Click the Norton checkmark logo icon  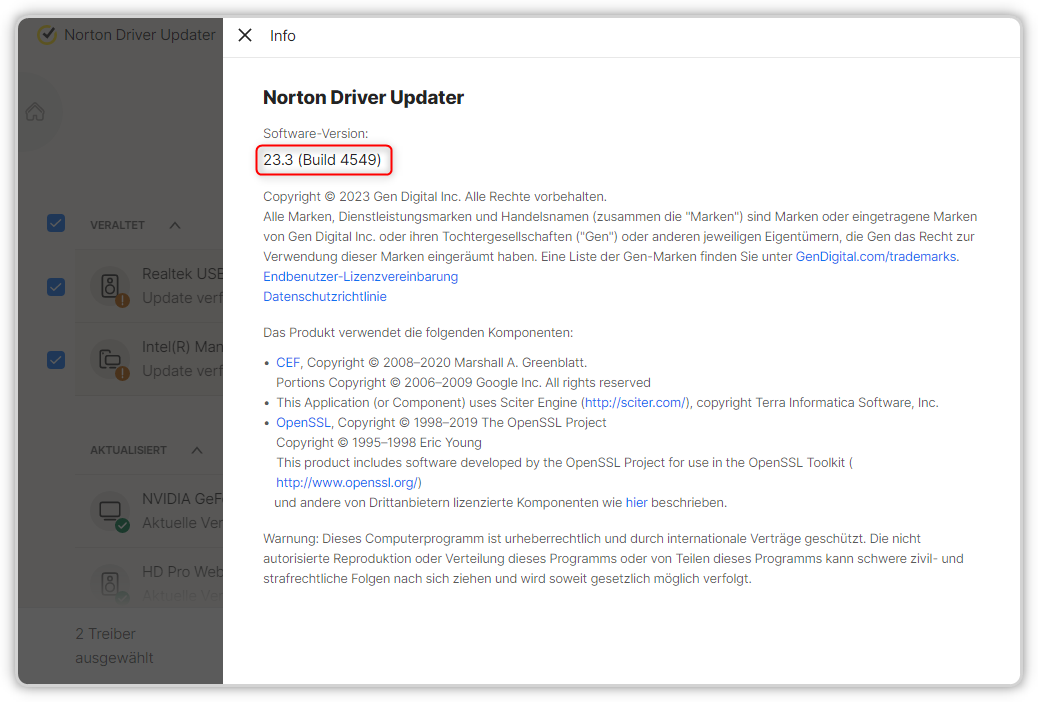pos(46,34)
